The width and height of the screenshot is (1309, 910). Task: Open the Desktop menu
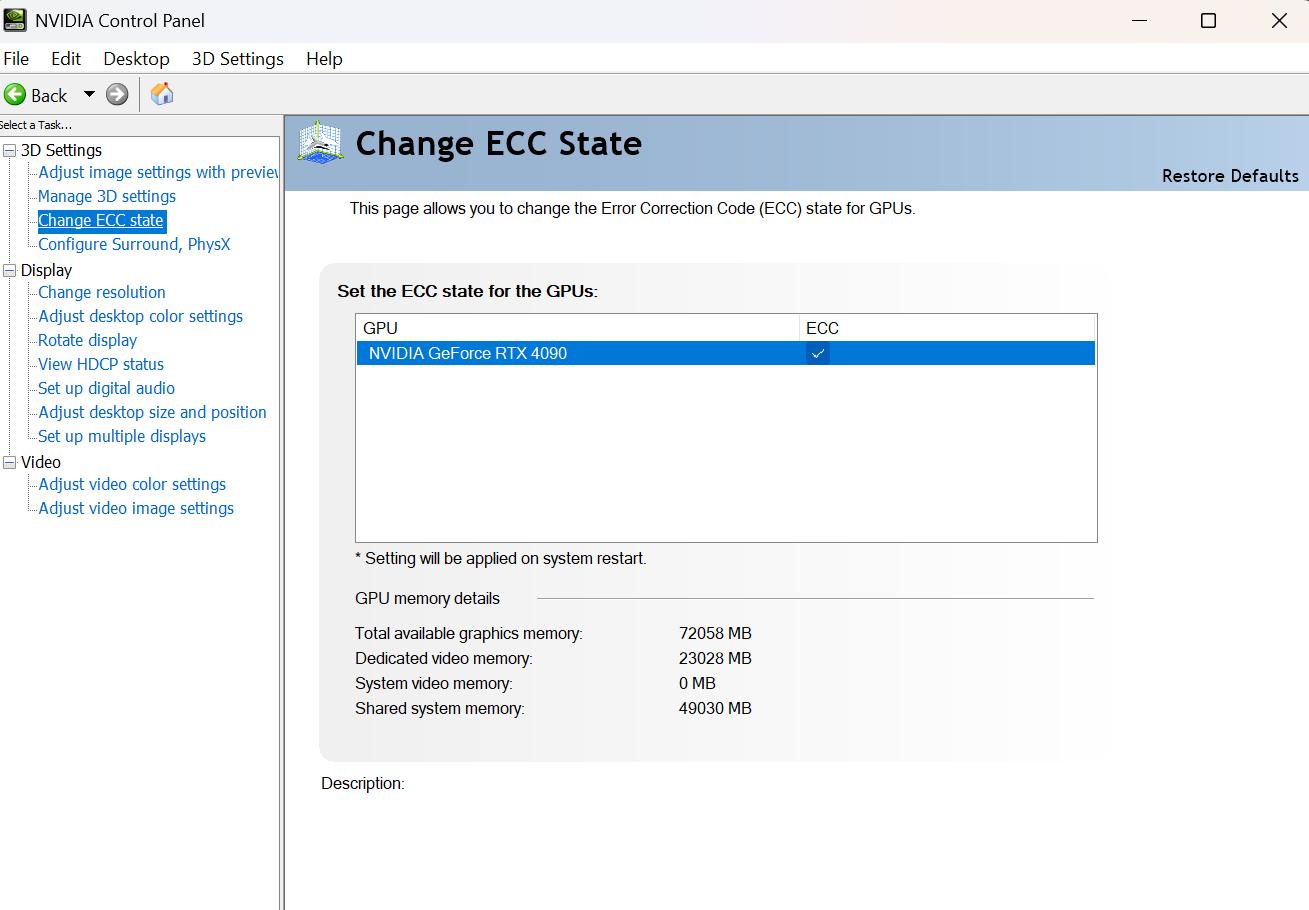click(137, 59)
